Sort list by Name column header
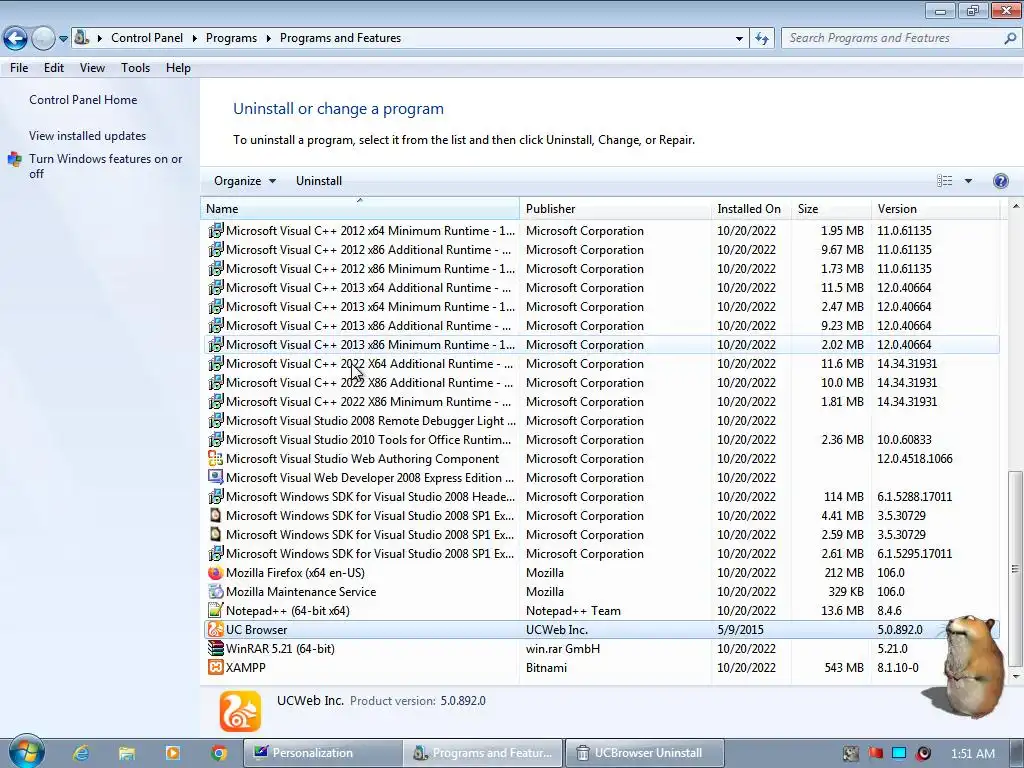The height and width of the screenshot is (768, 1024). tap(360, 209)
